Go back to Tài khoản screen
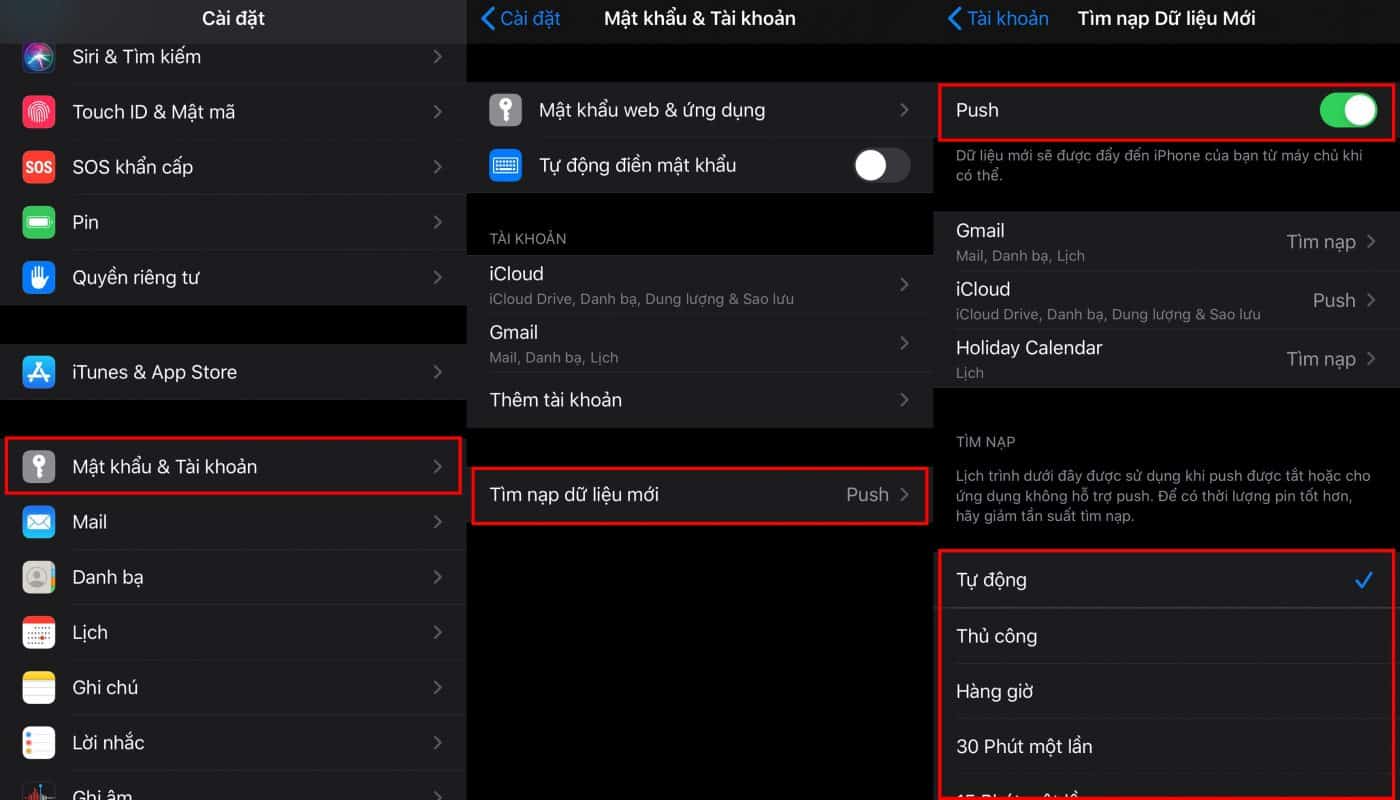Image resolution: width=1400 pixels, height=800 pixels. (998, 18)
